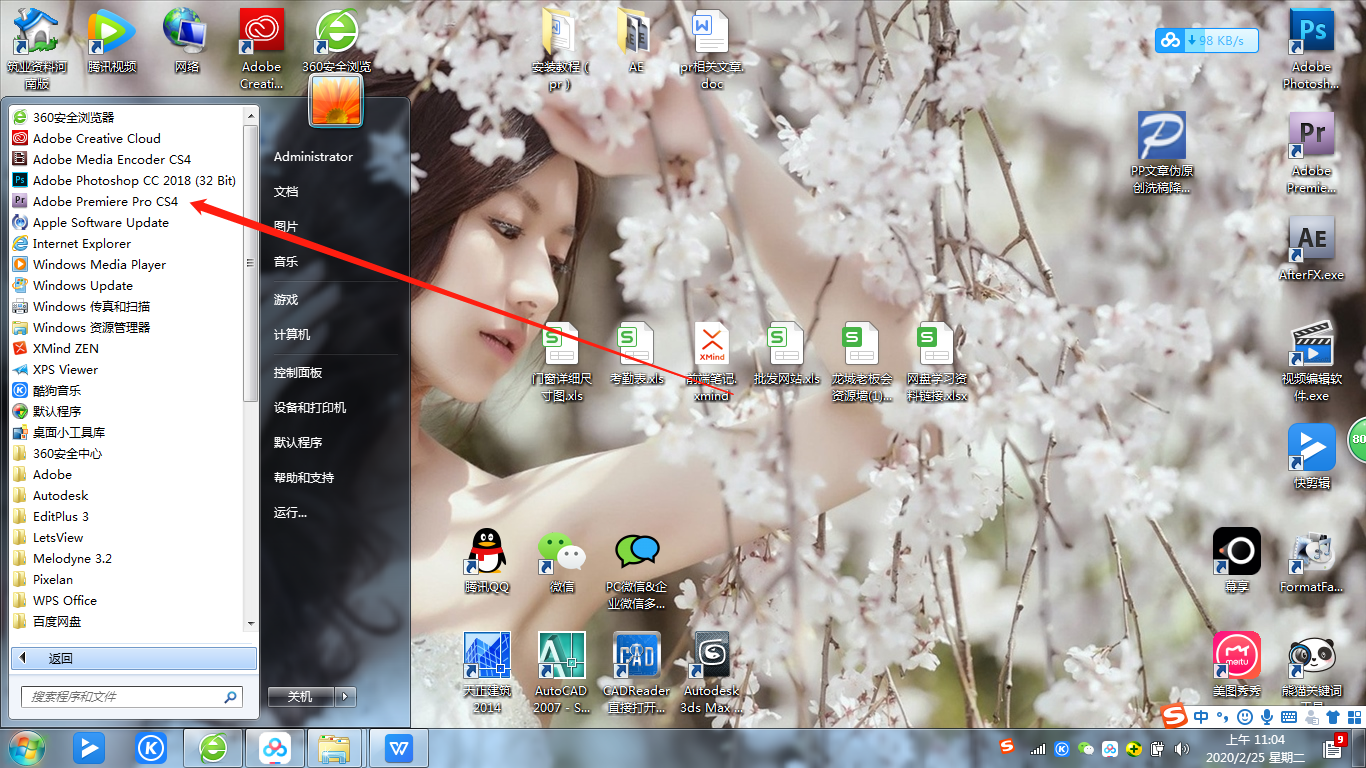Toggle Sogou Chinese/English input mode 中
Image resolution: width=1366 pixels, height=768 pixels.
click(1200, 717)
